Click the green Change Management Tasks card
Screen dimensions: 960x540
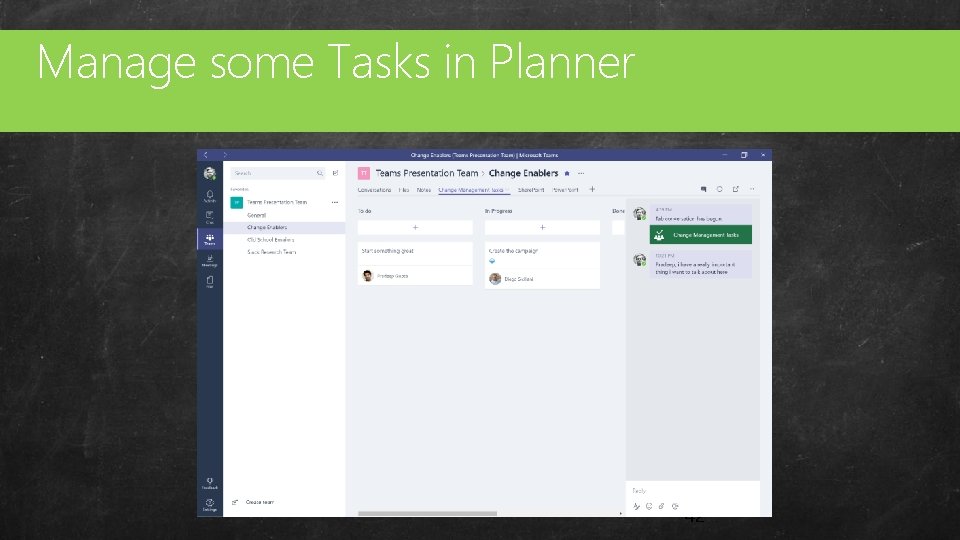(700, 234)
